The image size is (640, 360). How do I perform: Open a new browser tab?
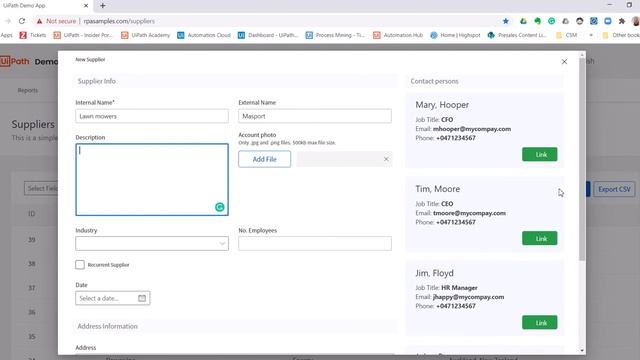tap(103, 6)
